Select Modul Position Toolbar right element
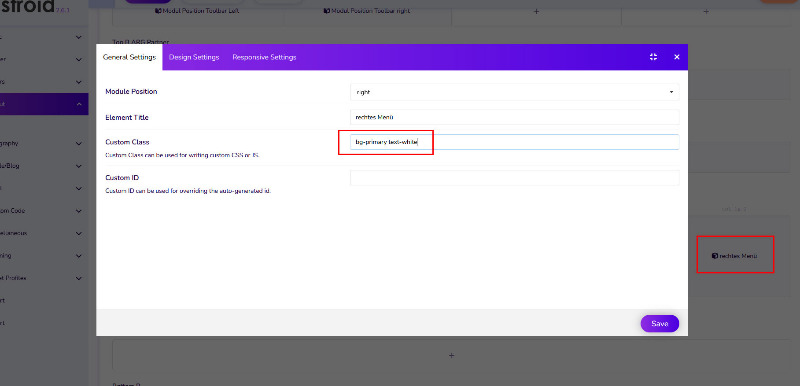This screenshot has height=386, width=800. click(x=367, y=11)
